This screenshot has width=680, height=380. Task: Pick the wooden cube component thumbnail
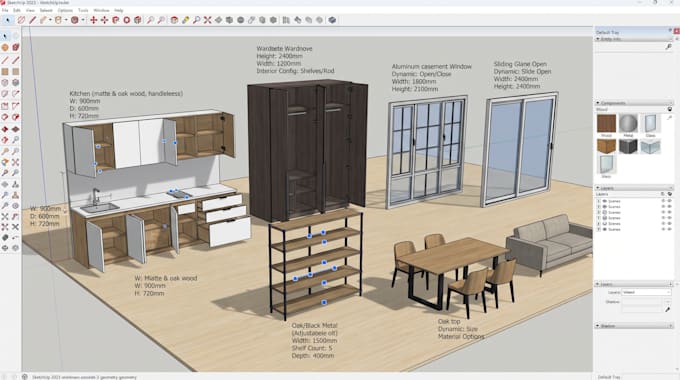[x=606, y=146]
